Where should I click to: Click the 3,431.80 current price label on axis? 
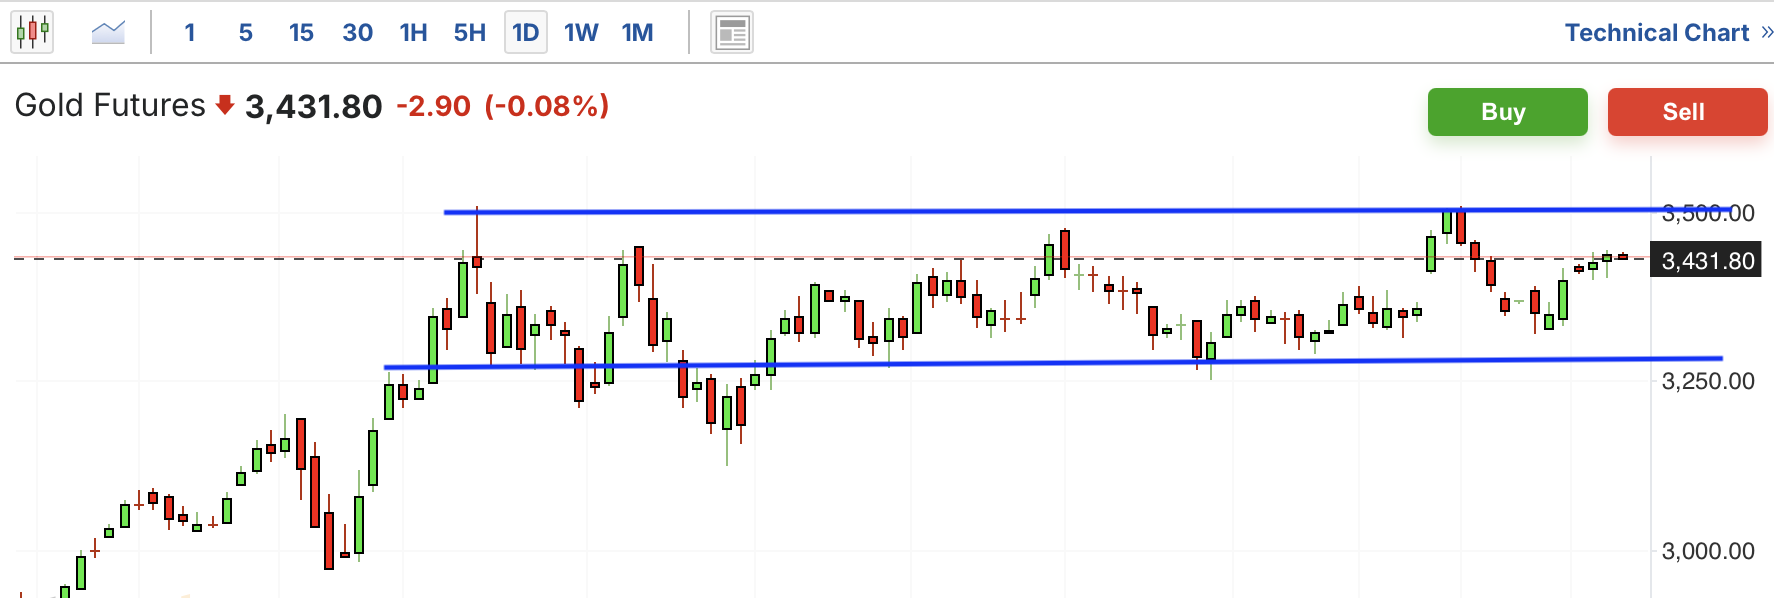1705,261
